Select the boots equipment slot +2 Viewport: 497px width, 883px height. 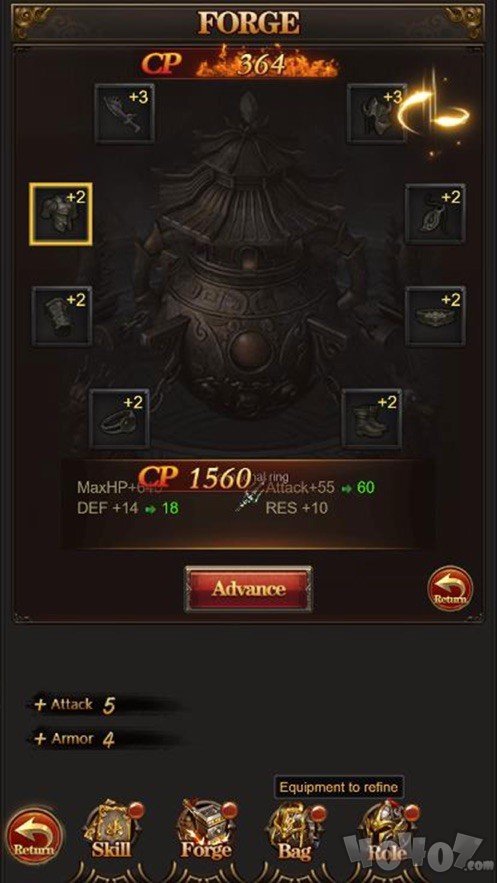pyautogui.click(x=372, y=418)
